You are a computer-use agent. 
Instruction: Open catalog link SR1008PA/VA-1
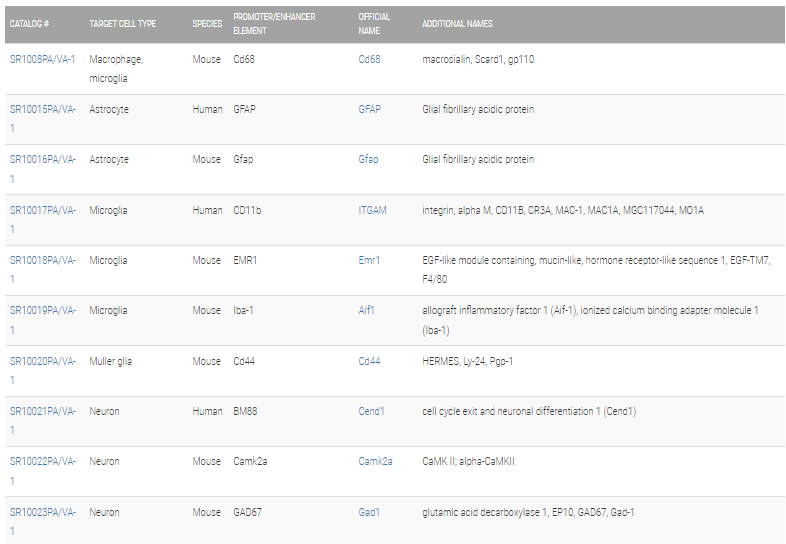pyautogui.click(x=43, y=59)
